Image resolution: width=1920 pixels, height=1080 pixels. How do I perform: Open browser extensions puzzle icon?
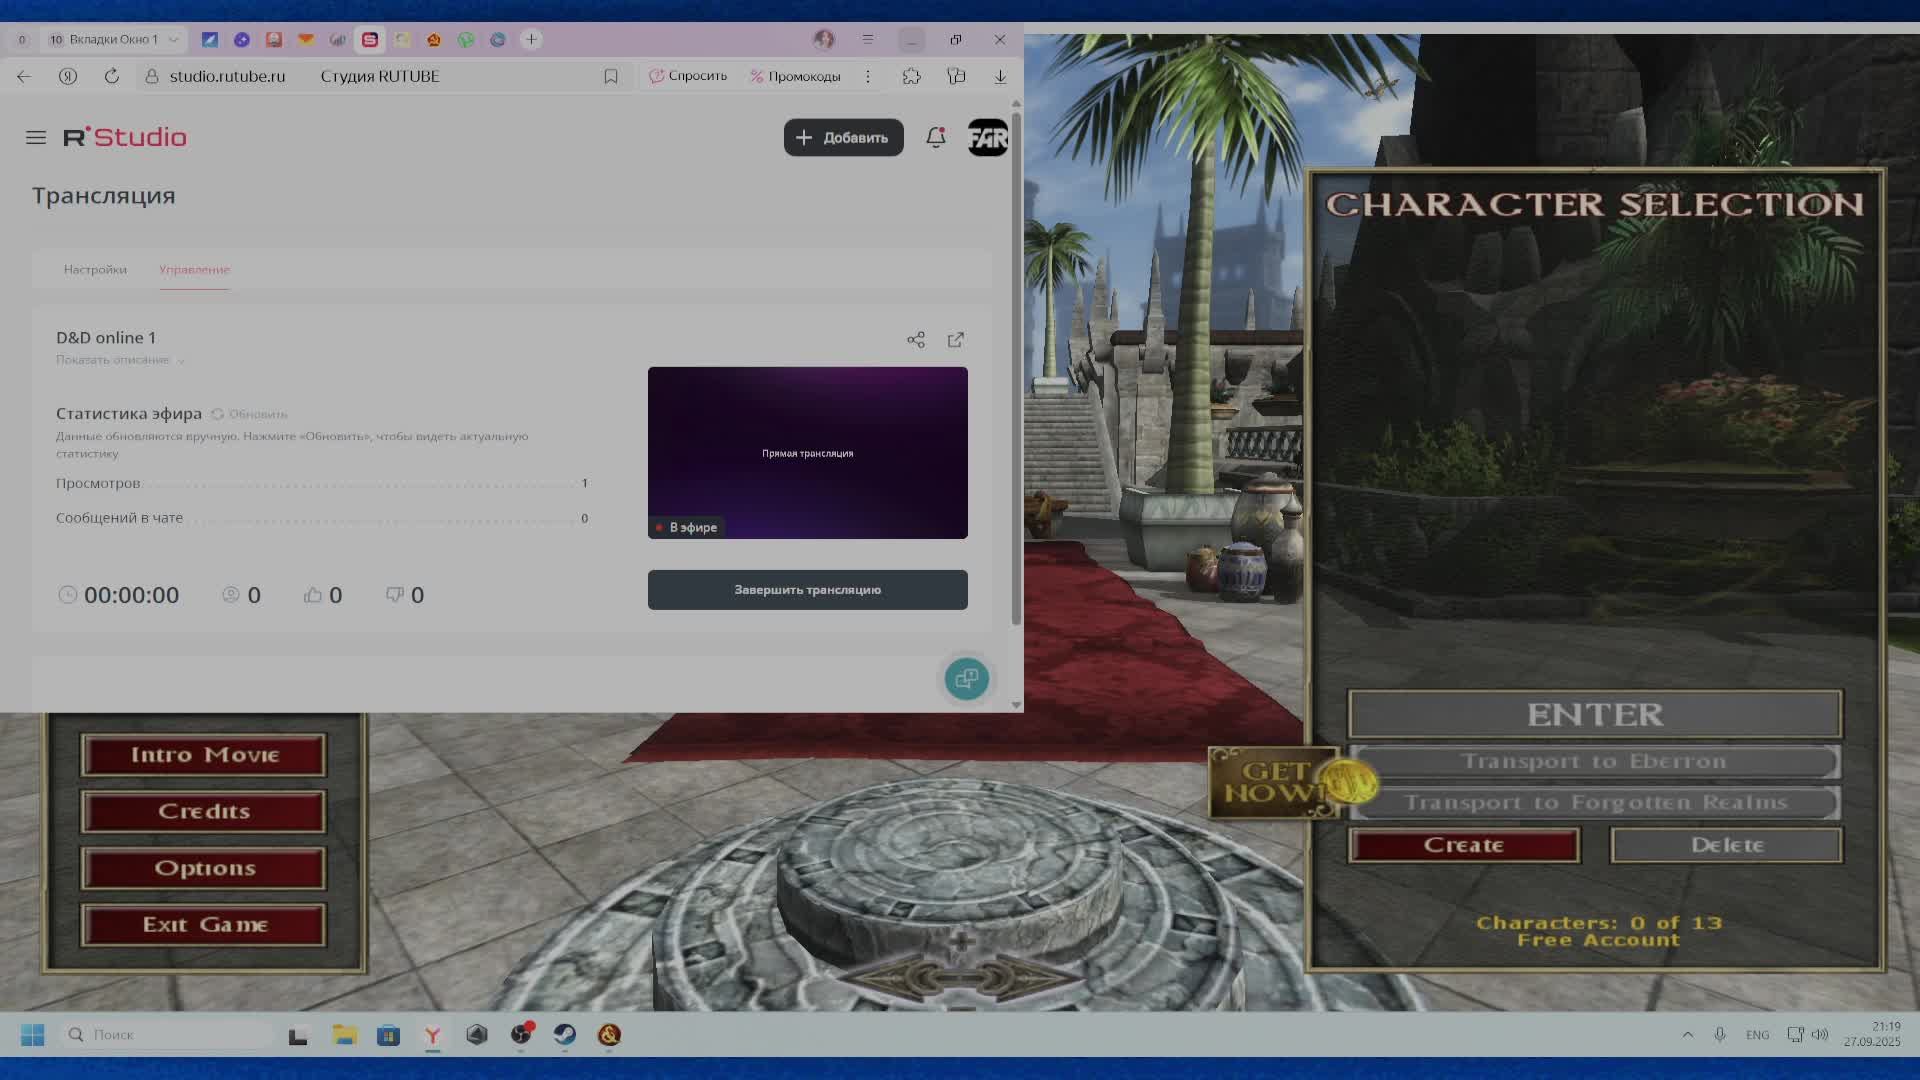click(x=911, y=76)
